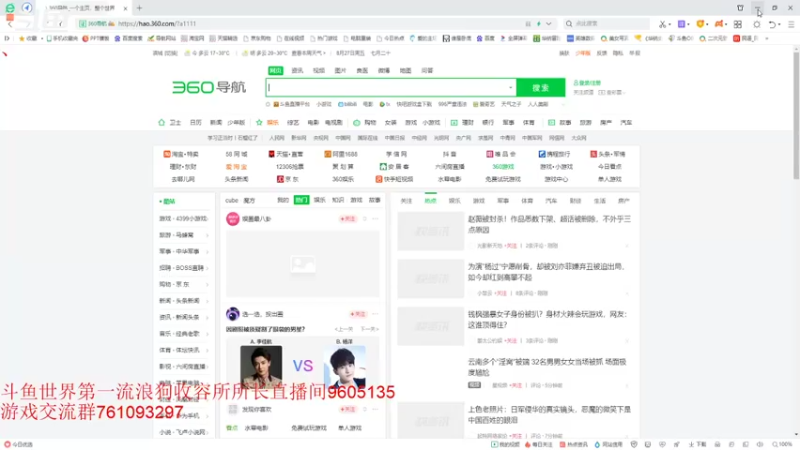Open 携程旅行 site icon link
Screen dimensions: 800x450
click(x=542, y=154)
